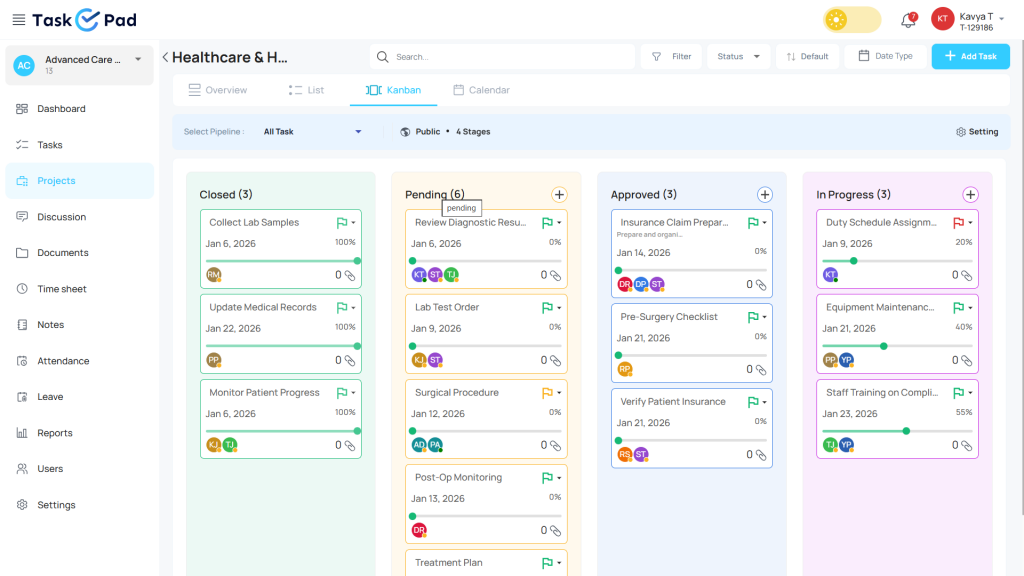Open Reports in the sidebar
The width and height of the screenshot is (1024, 576).
coord(54,433)
